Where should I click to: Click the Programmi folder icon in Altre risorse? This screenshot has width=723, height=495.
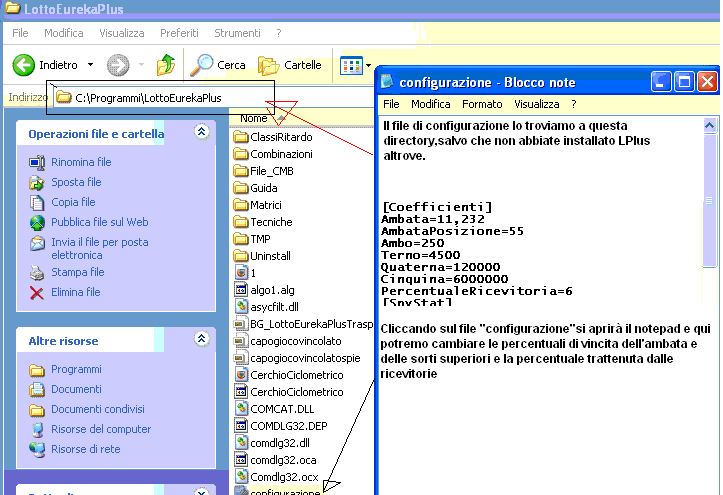point(37,370)
